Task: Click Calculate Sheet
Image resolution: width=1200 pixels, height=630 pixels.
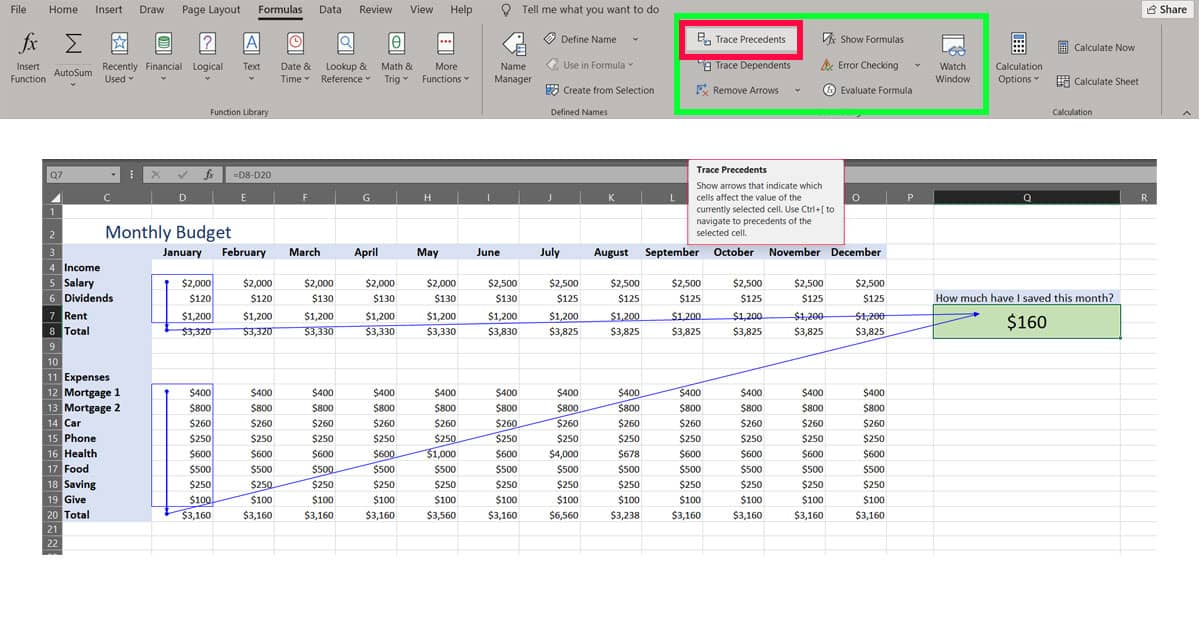Action: (1098, 81)
